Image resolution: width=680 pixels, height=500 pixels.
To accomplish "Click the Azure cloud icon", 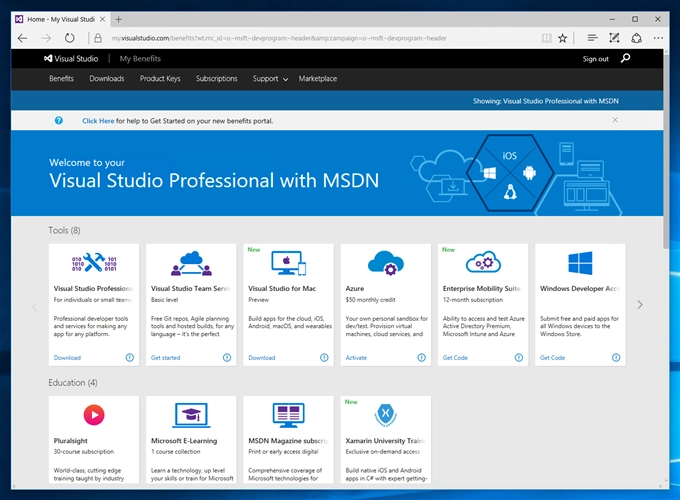I will tap(386, 263).
